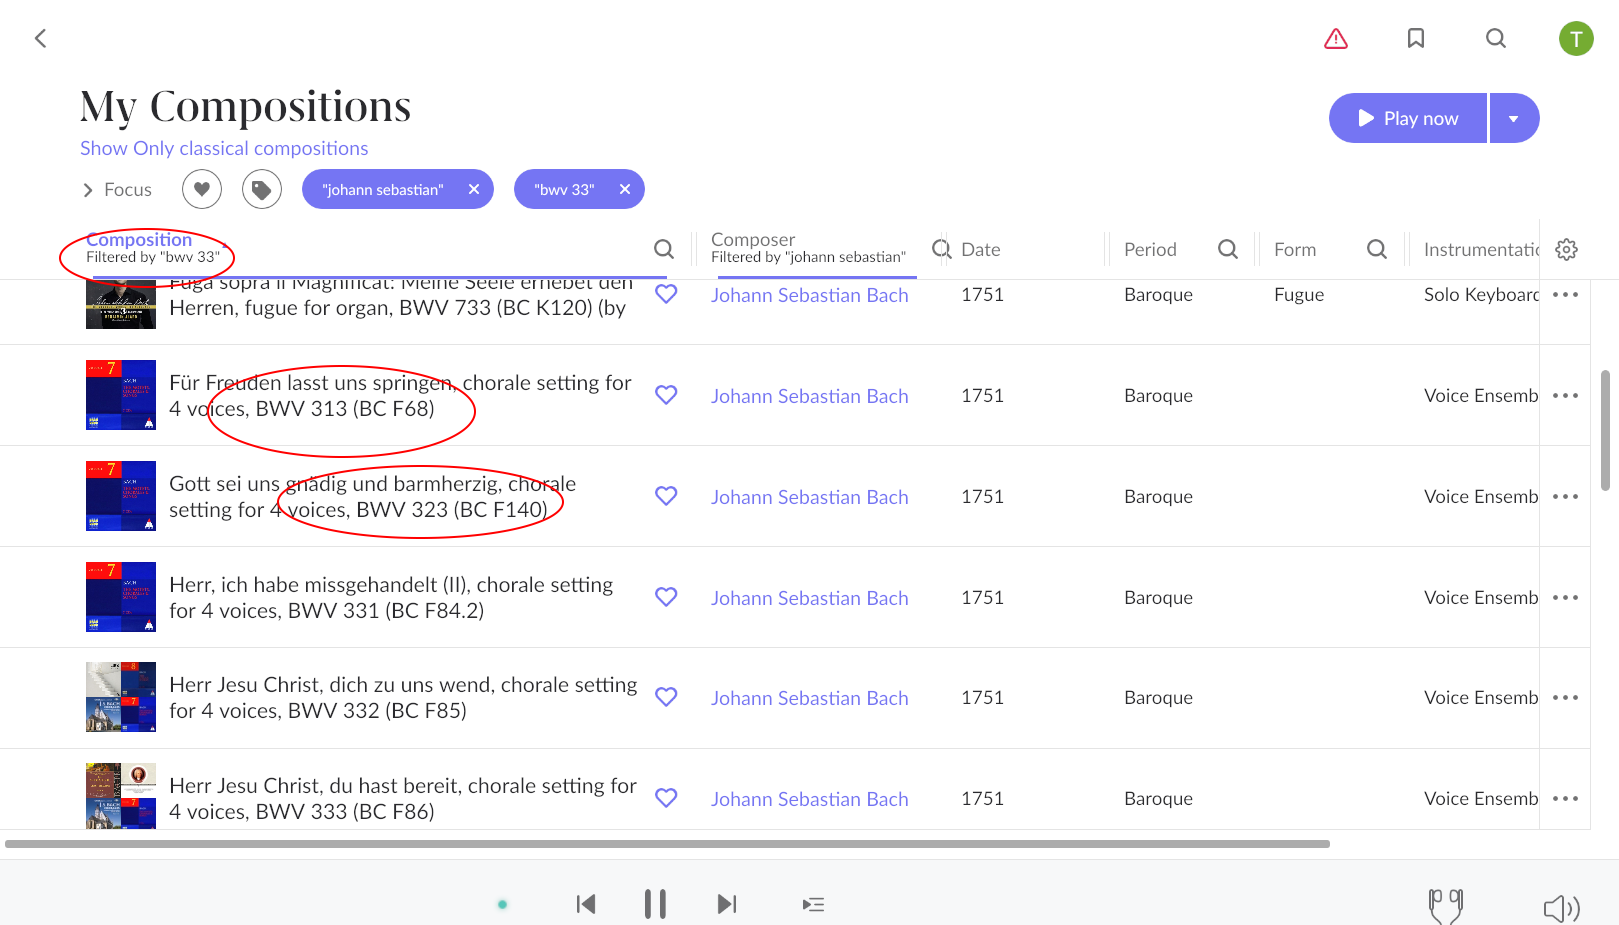The height and width of the screenshot is (925, 1619).
Task: Open column settings gear icon
Action: pyautogui.click(x=1567, y=249)
